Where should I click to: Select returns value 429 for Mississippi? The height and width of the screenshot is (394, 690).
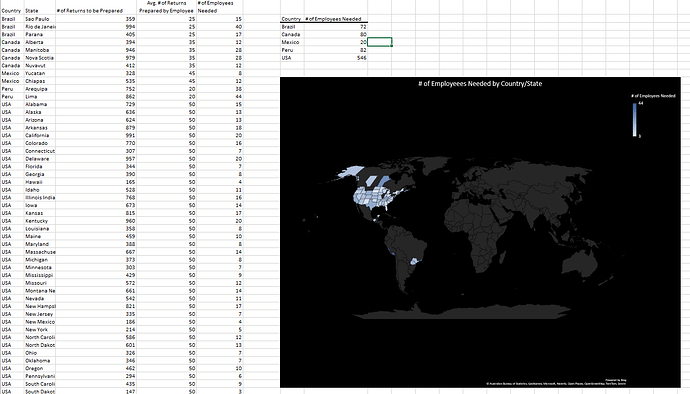(x=130, y=275)
